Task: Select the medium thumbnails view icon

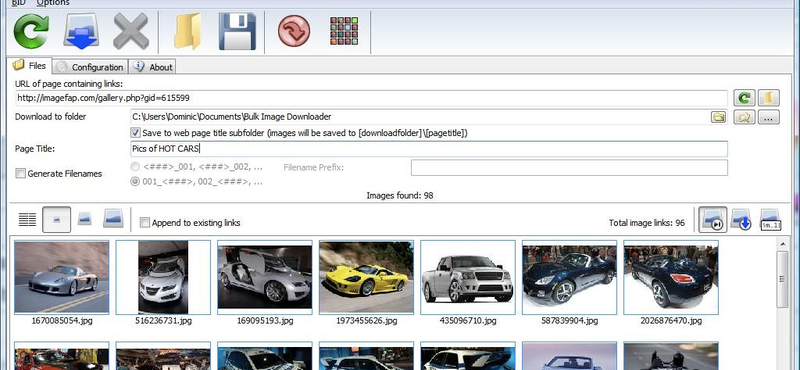Action: (x=85, y=218)
